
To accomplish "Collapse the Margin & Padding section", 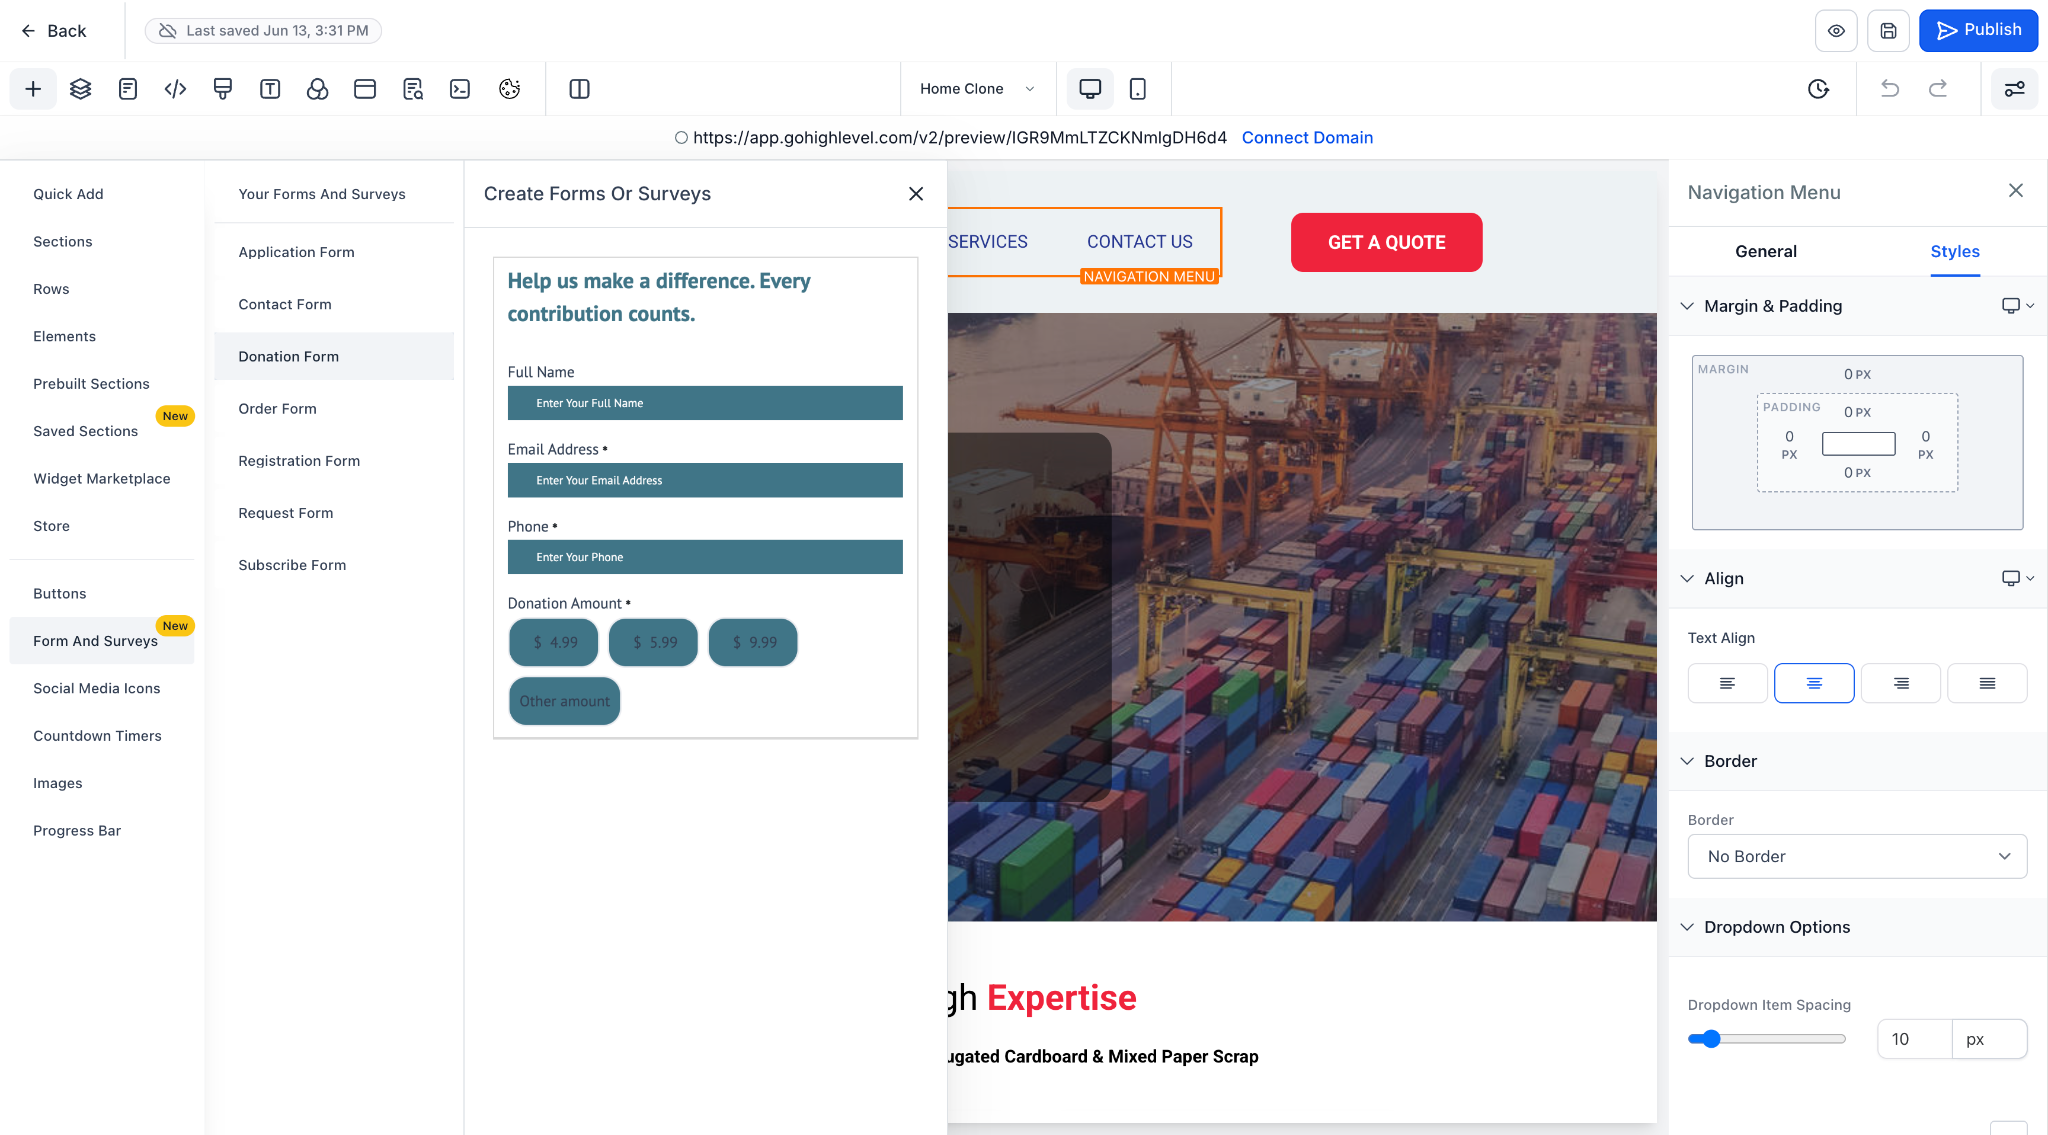I will [x=1687, y=306].
